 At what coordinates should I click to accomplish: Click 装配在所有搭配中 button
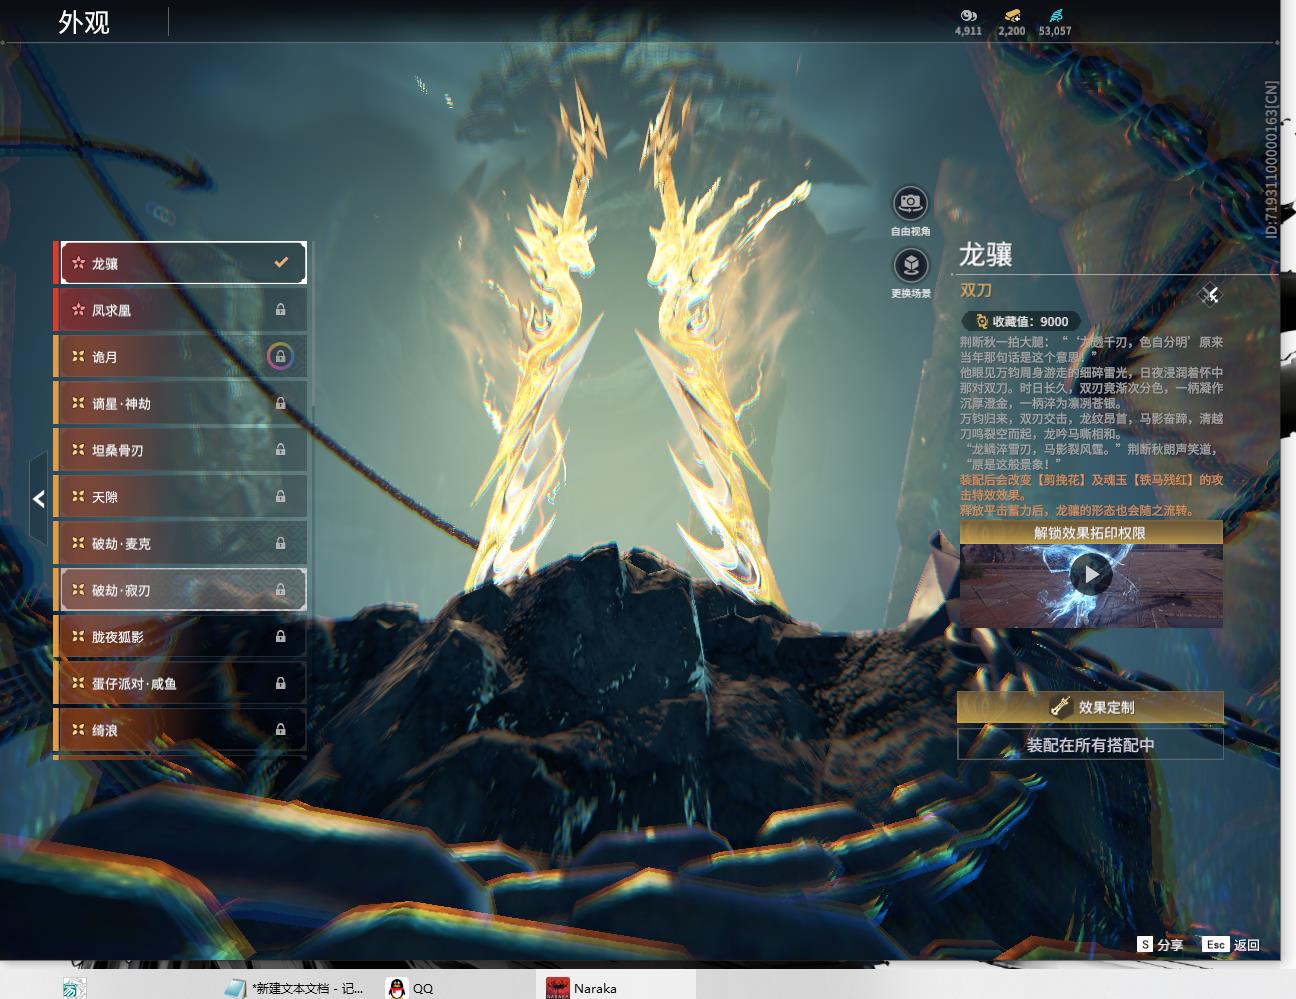coord(1090,744)
